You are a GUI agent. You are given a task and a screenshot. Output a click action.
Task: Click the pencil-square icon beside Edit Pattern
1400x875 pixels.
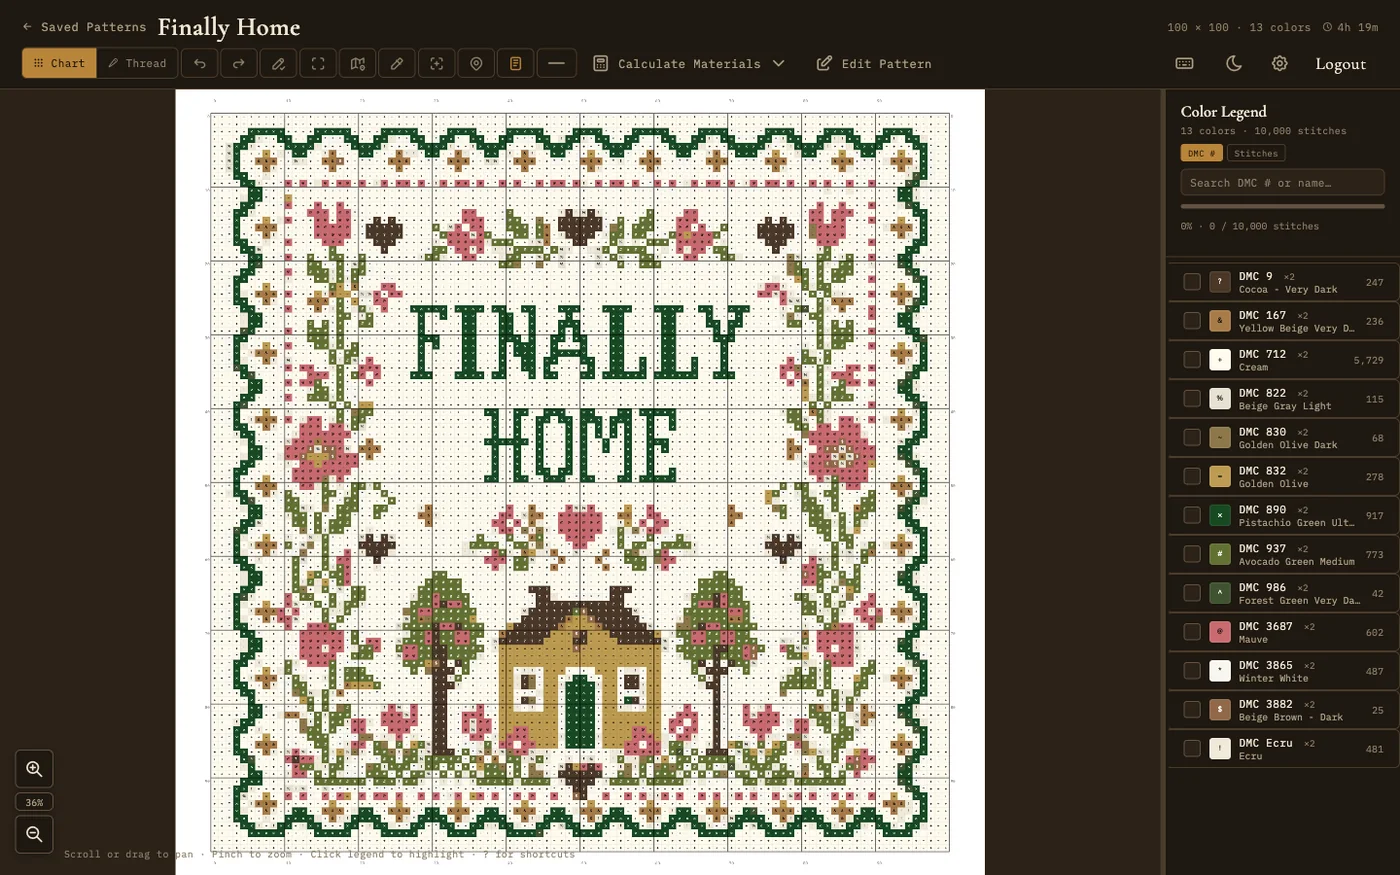pos(824,63)
